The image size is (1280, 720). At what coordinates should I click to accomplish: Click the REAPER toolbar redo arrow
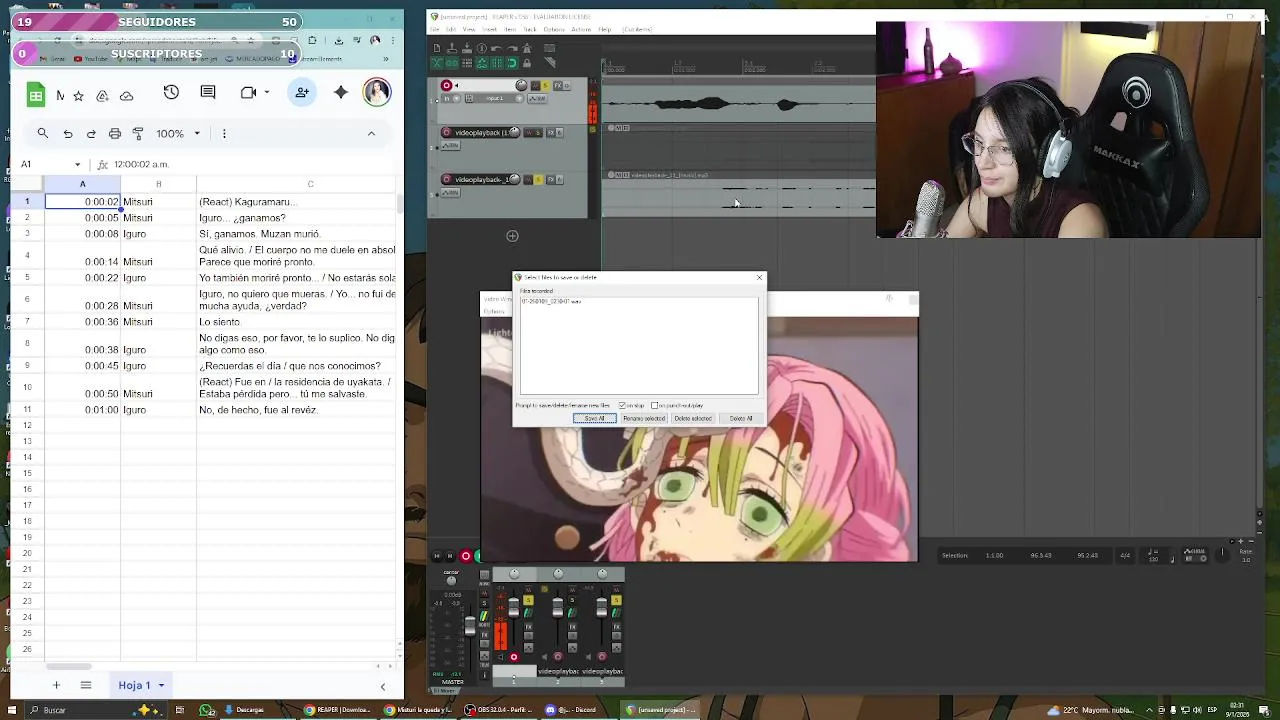point(512,48)
